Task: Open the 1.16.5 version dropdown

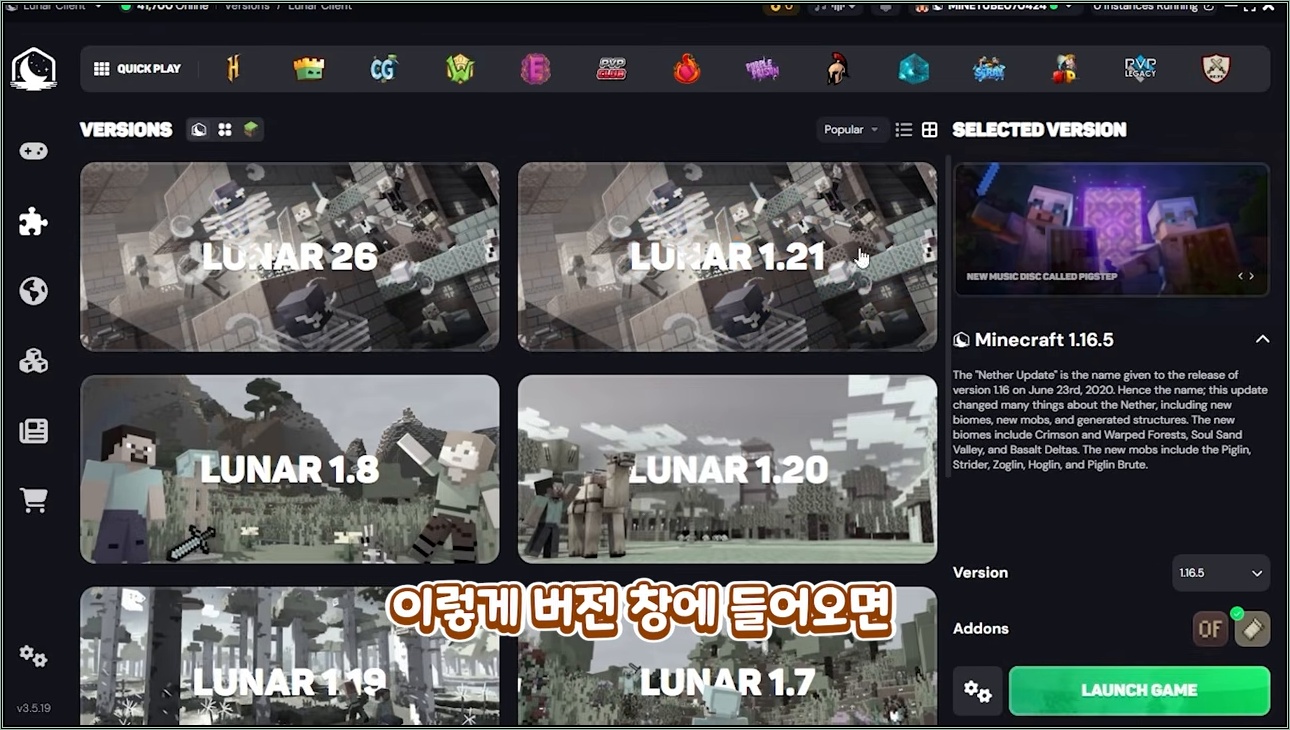Action: point(1221,573)
